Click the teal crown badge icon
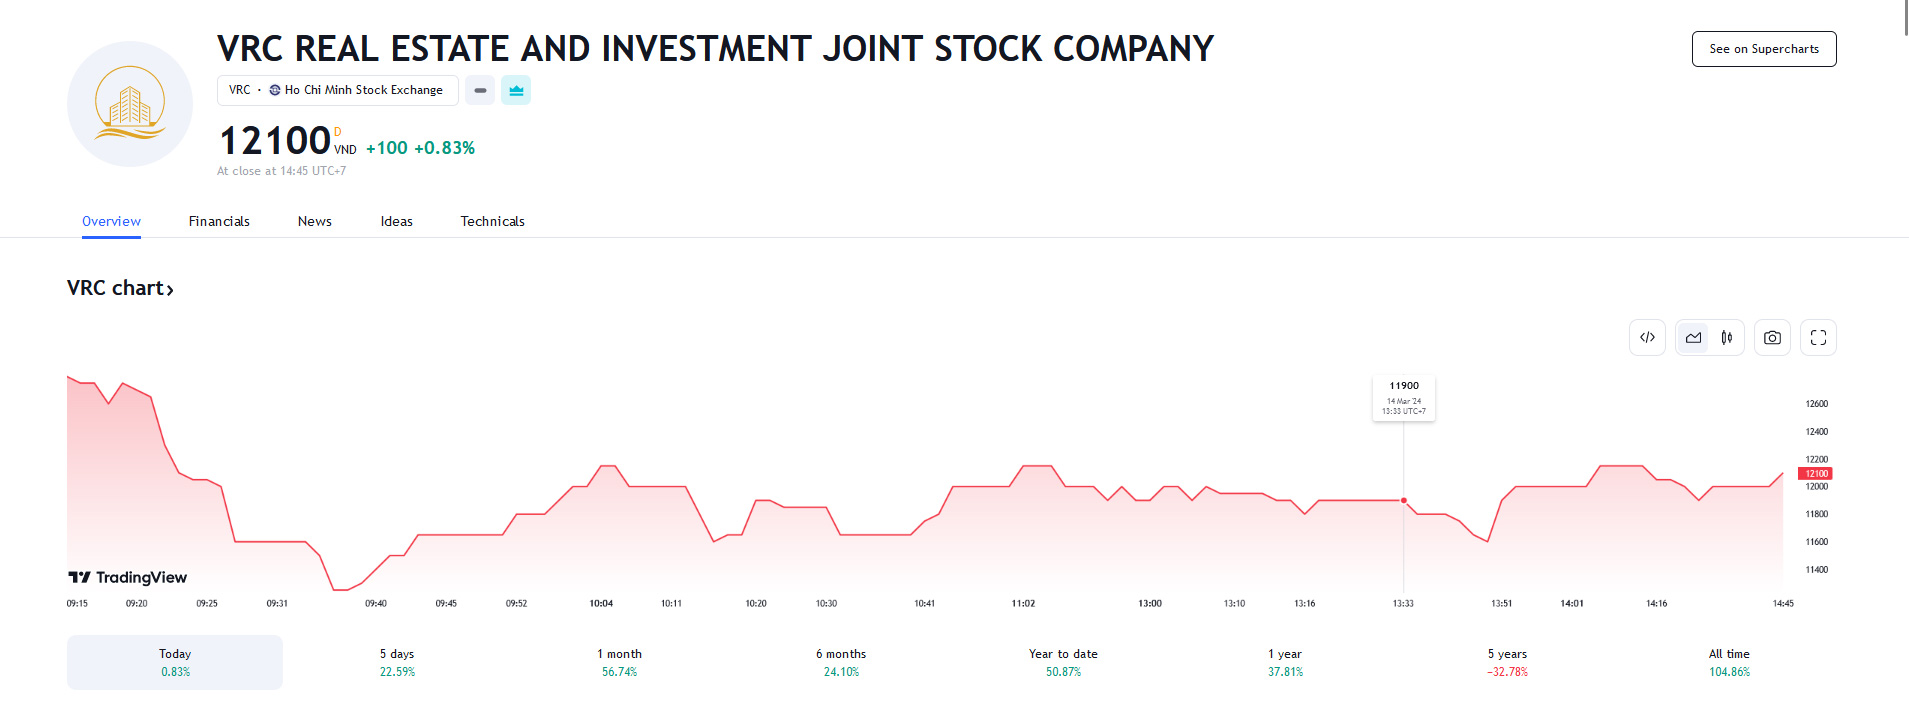 [x=516, y=90]
